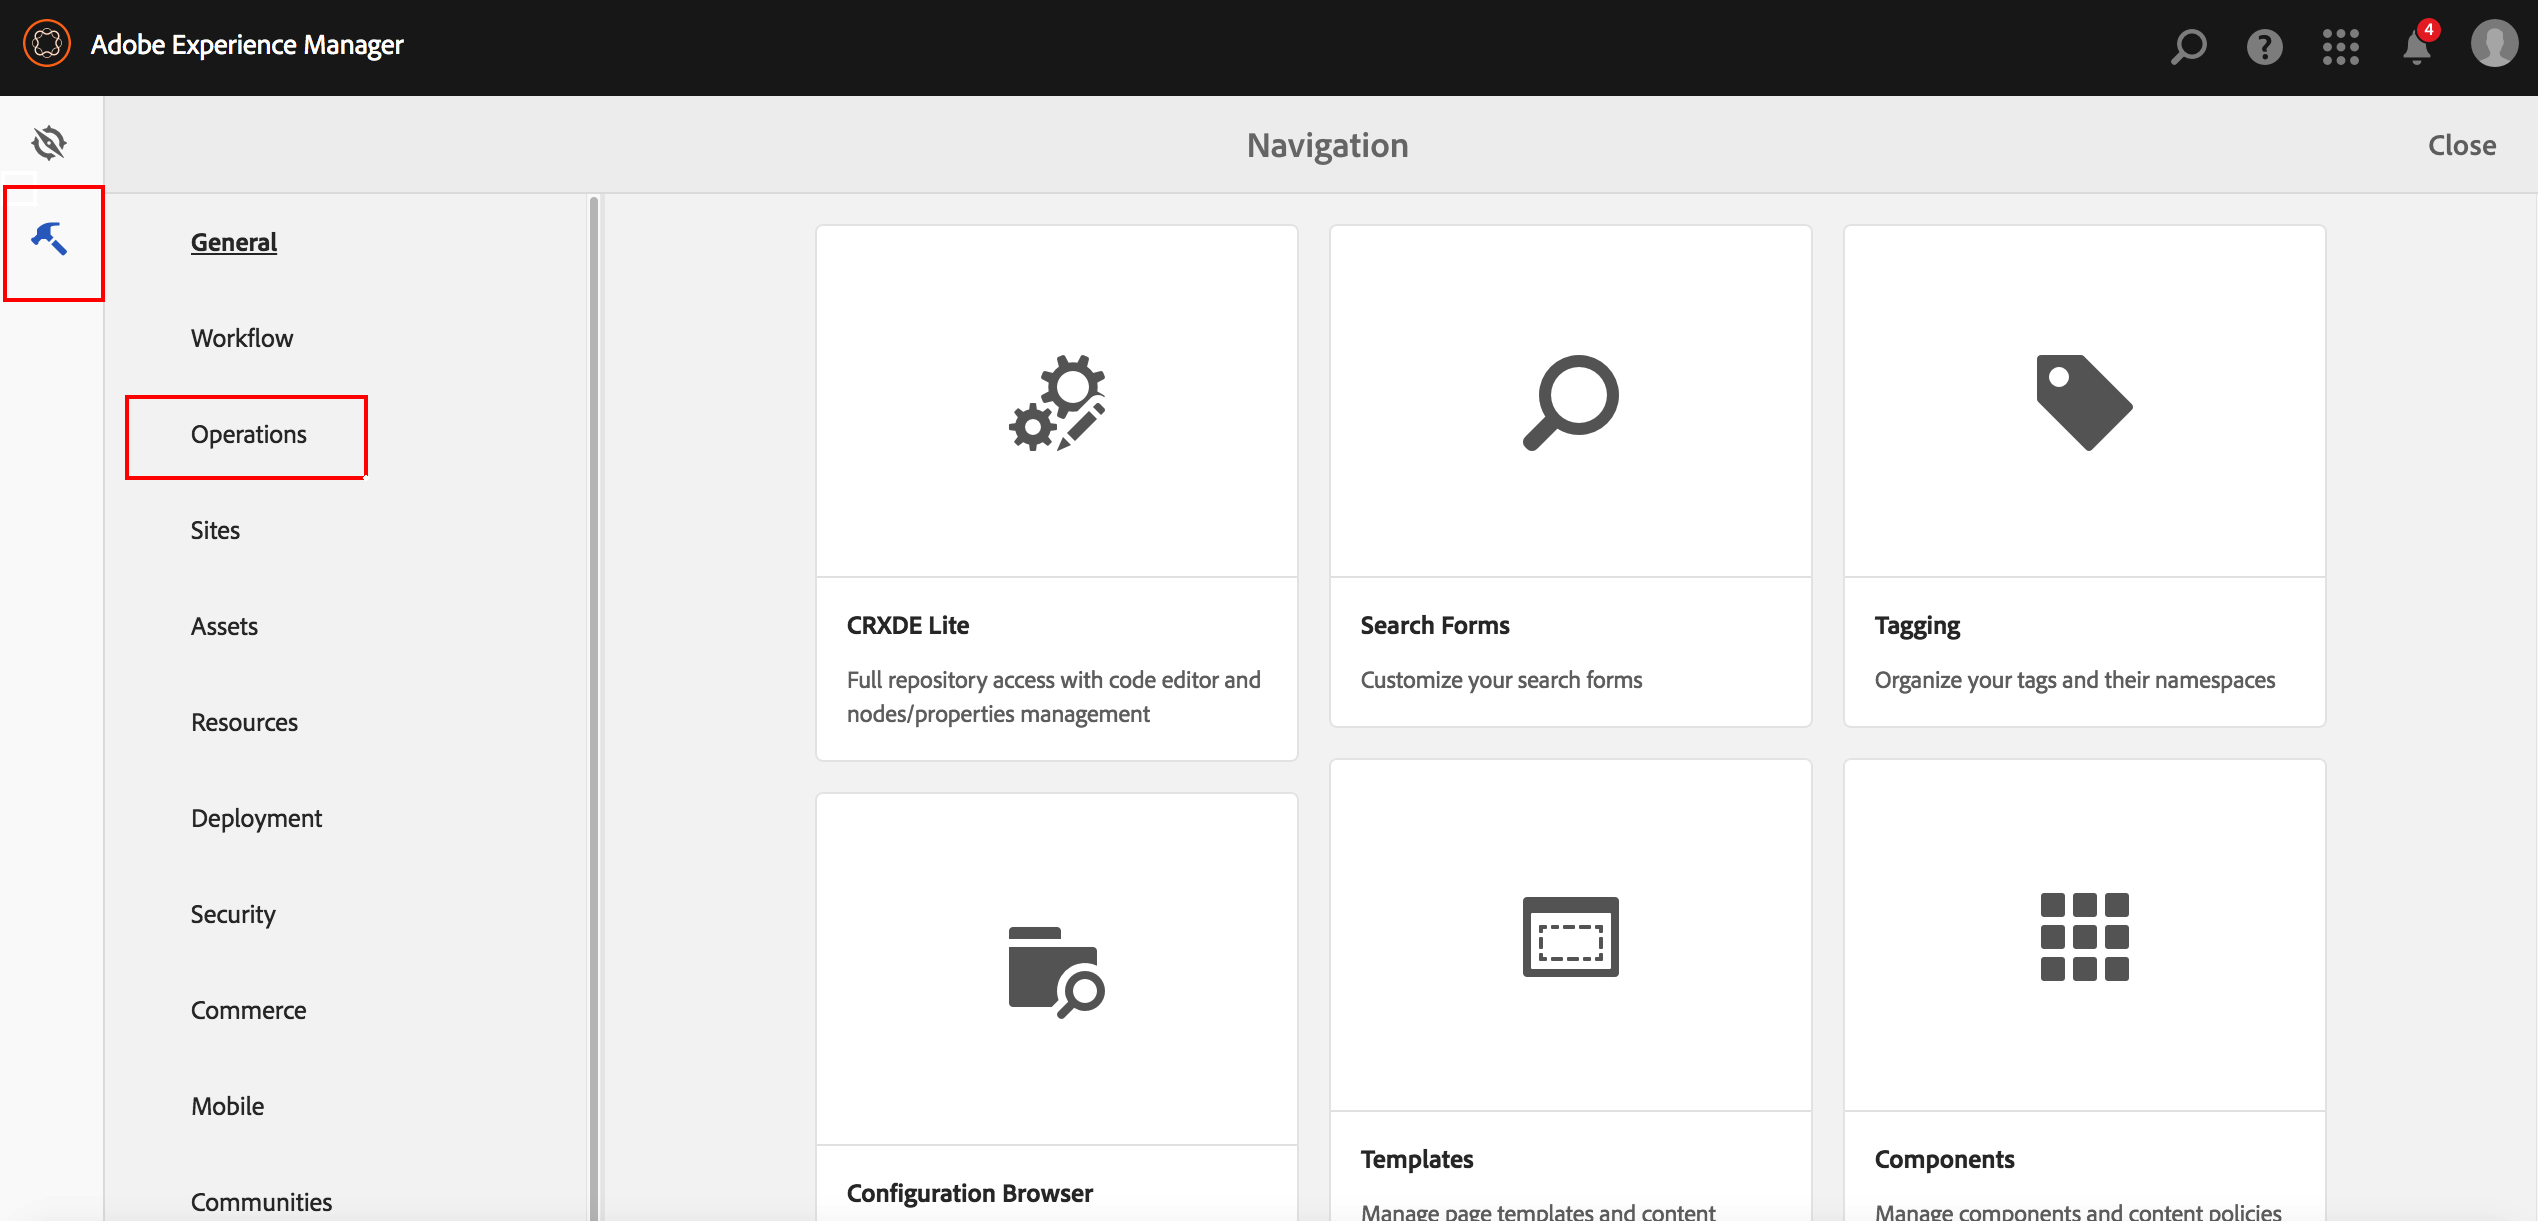
Task: Open the solutions grid switcher icon
Action: click(x=2340, y=46)
